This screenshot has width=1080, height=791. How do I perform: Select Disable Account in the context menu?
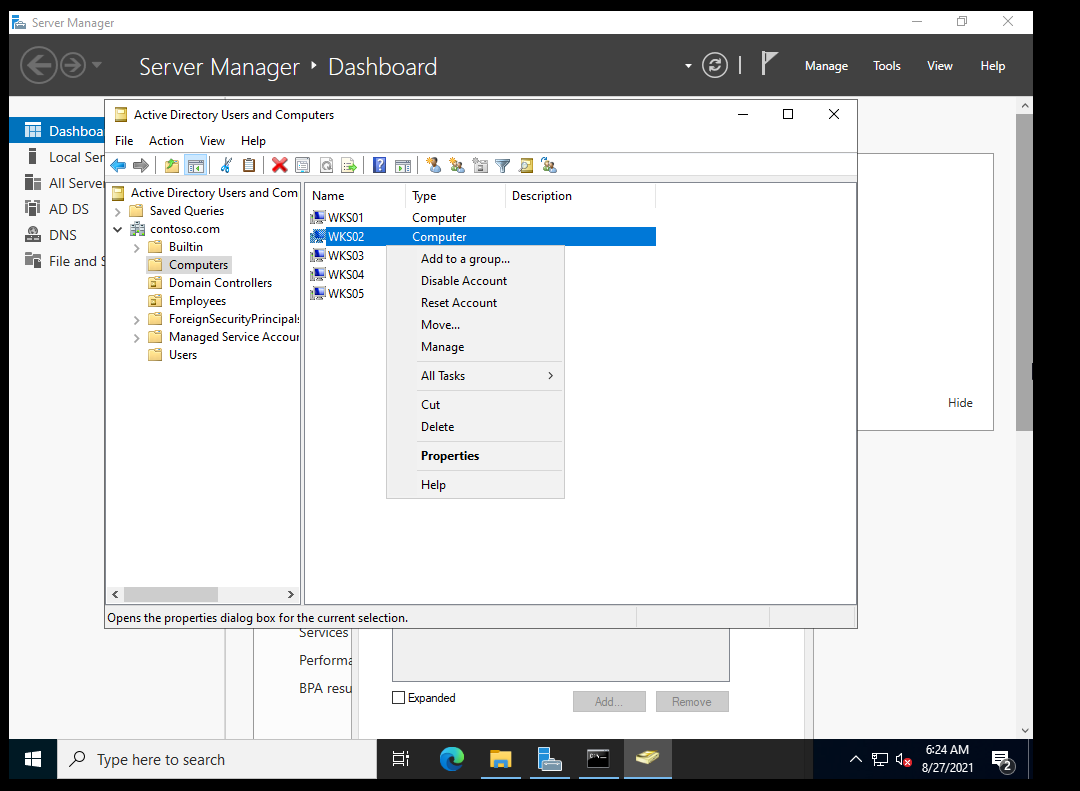[x=475, y=281]
